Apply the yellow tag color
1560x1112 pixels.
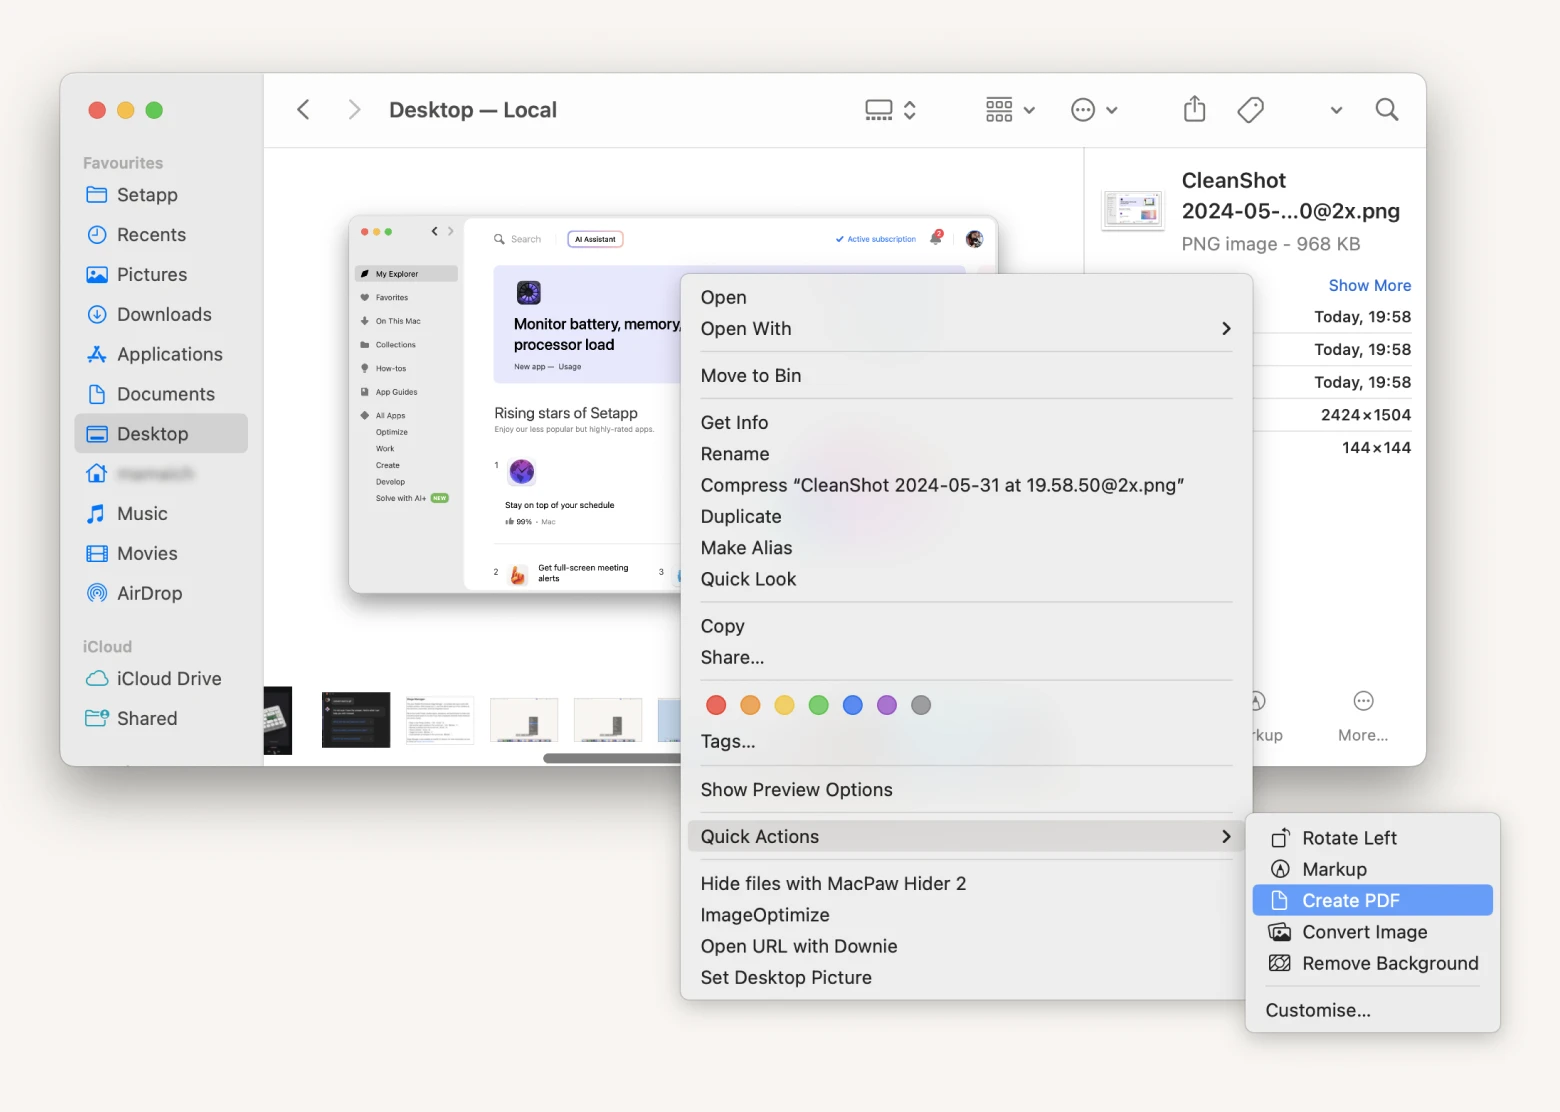click(784, 705)
